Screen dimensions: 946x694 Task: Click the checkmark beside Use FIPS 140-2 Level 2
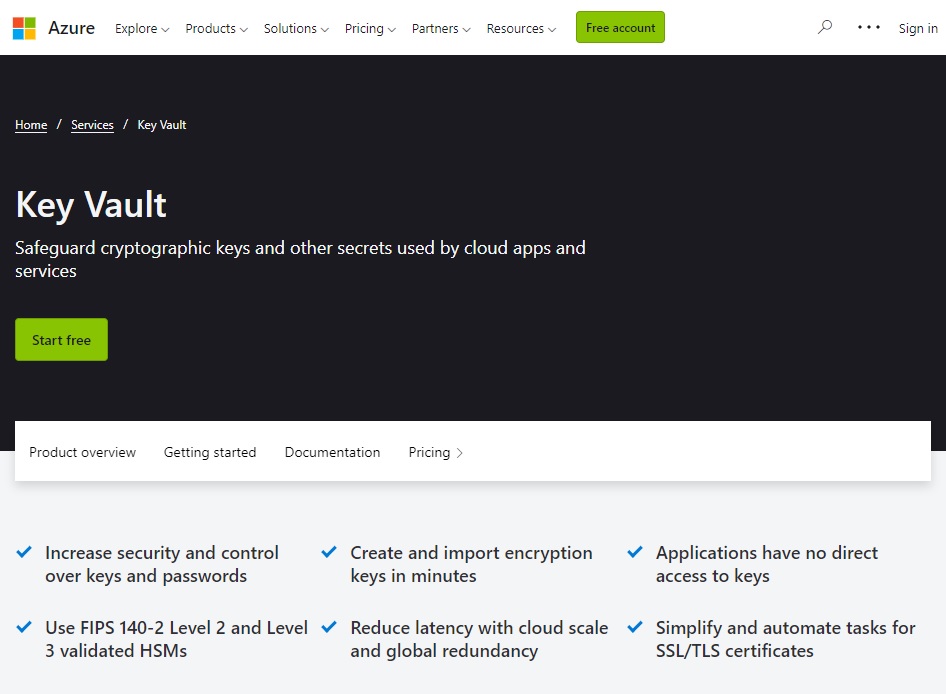24,627
